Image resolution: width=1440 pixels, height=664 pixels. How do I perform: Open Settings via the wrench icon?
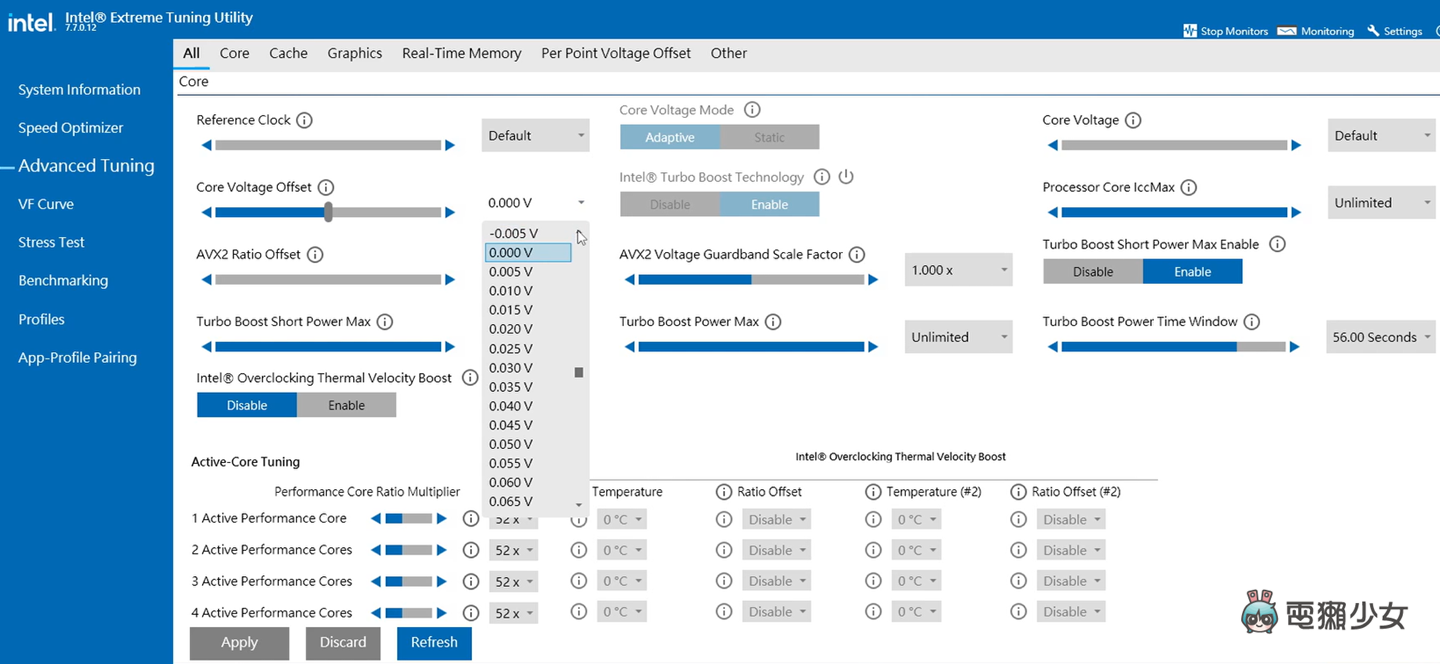tap(1373, 31)
